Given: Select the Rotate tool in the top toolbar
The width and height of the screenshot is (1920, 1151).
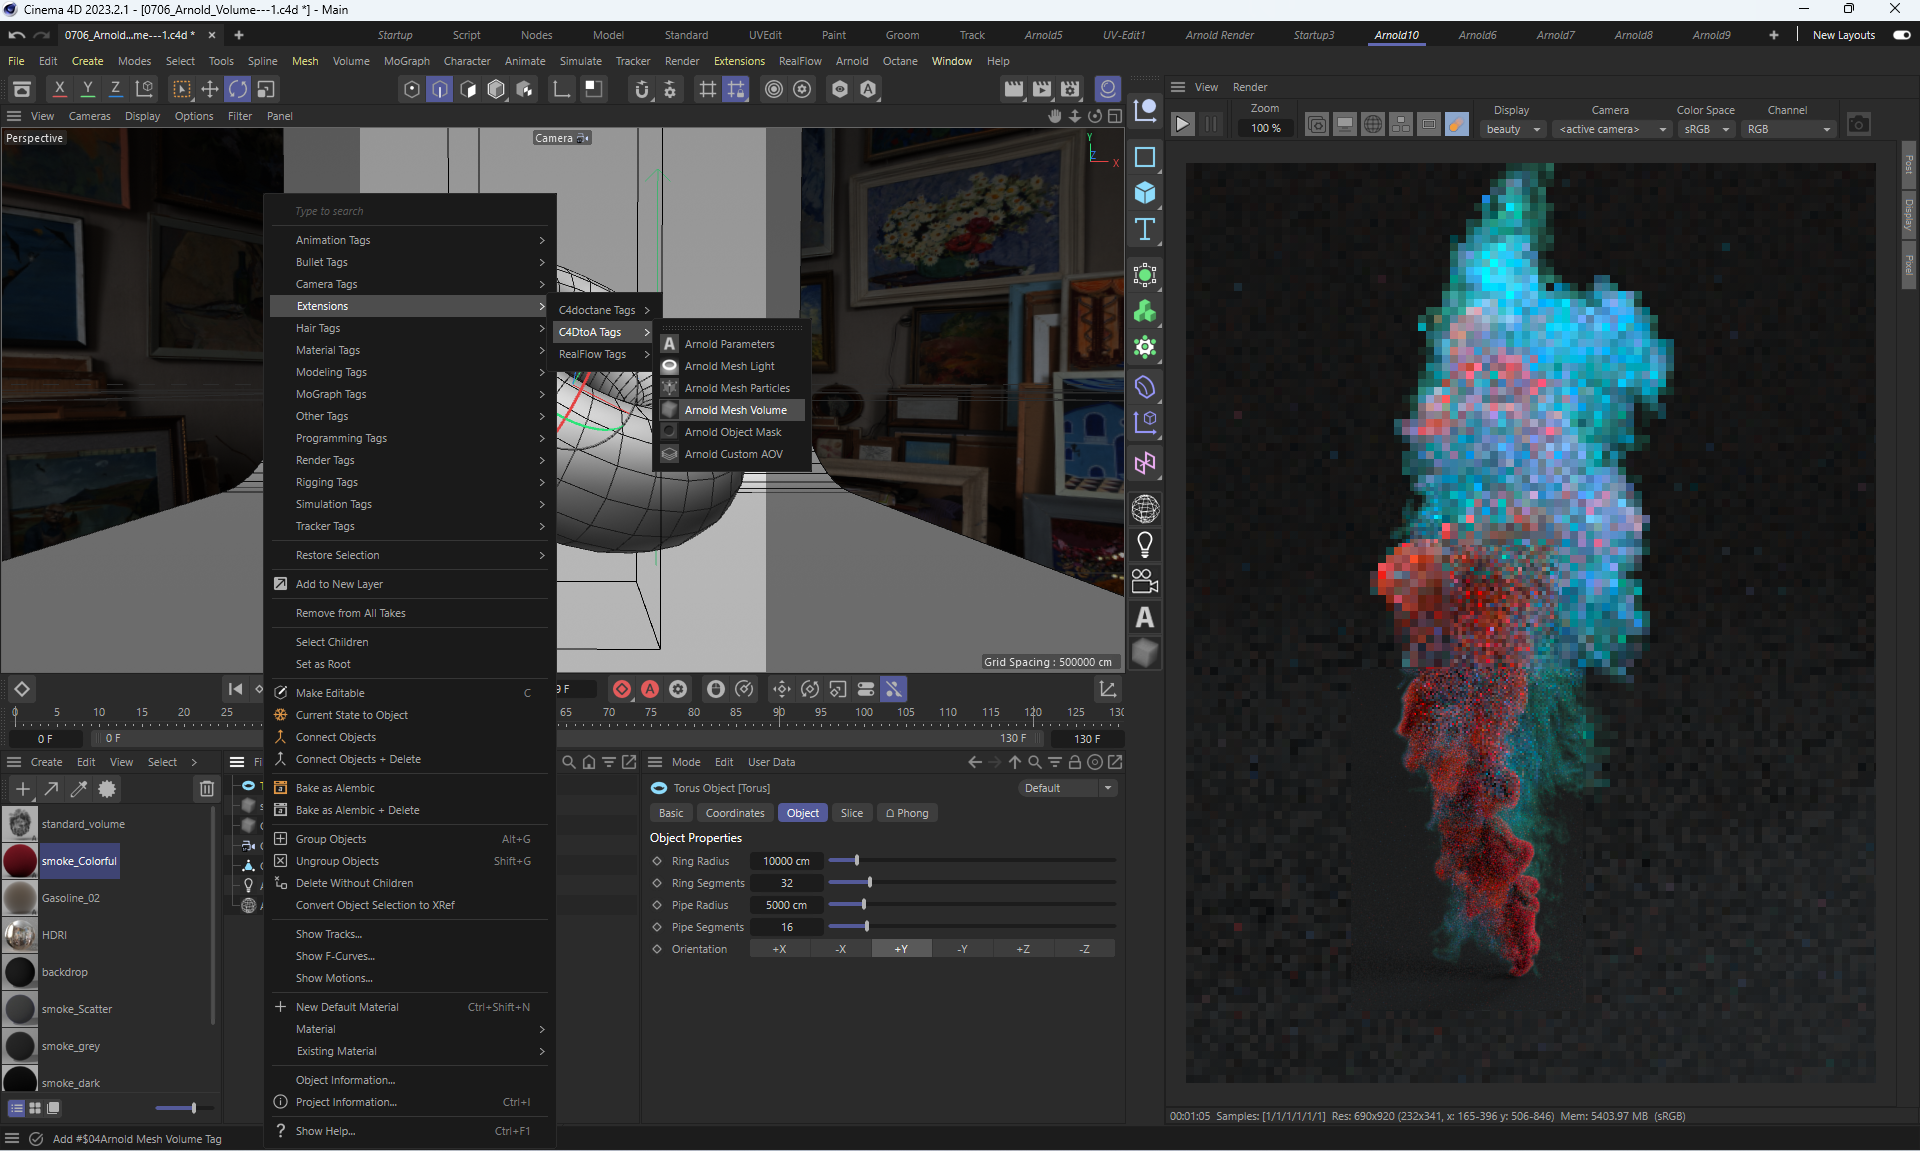Looking at the screenshot, I should point(238,89).
